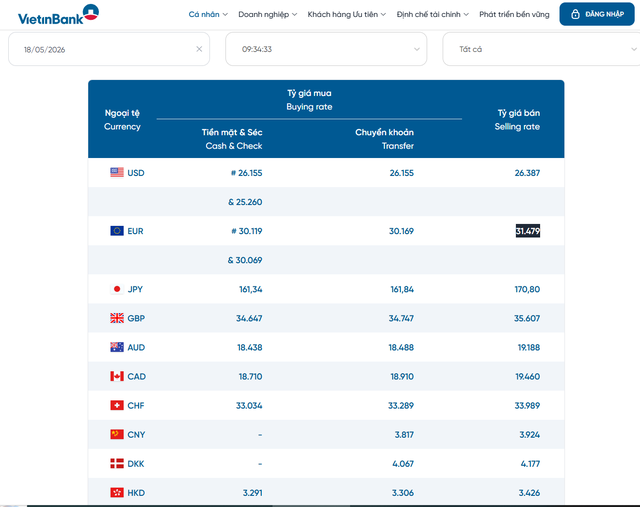The image size is (640, 507).
Task: Click CNY transfer rate 3.817
Action: pyautogui.click(x=404, y=434)
